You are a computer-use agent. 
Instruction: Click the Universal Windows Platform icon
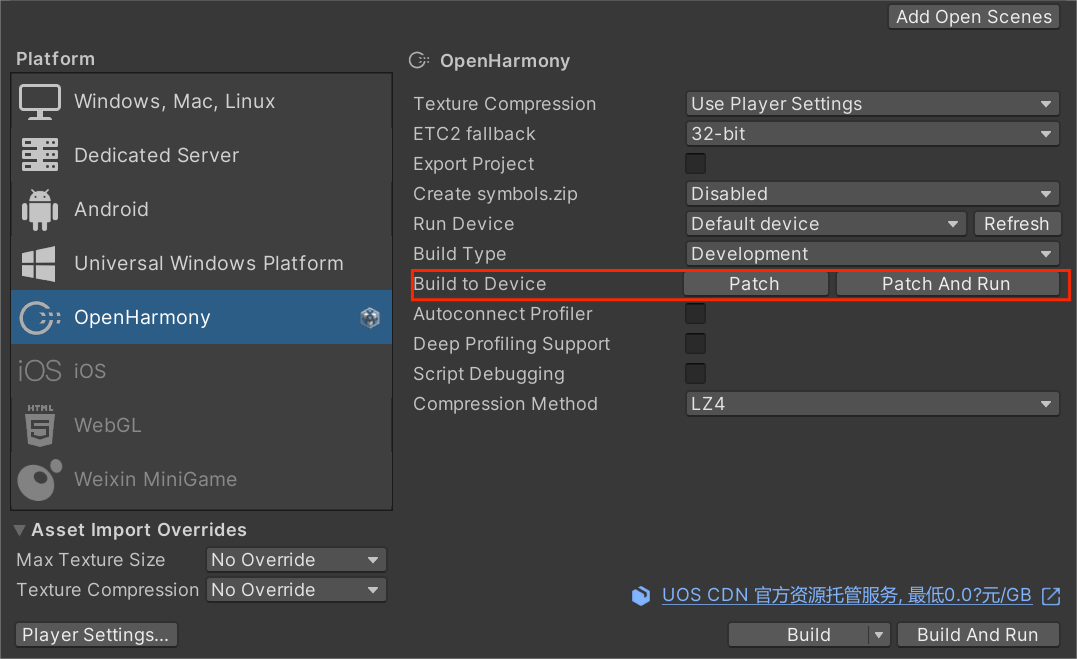pos(39,263)
